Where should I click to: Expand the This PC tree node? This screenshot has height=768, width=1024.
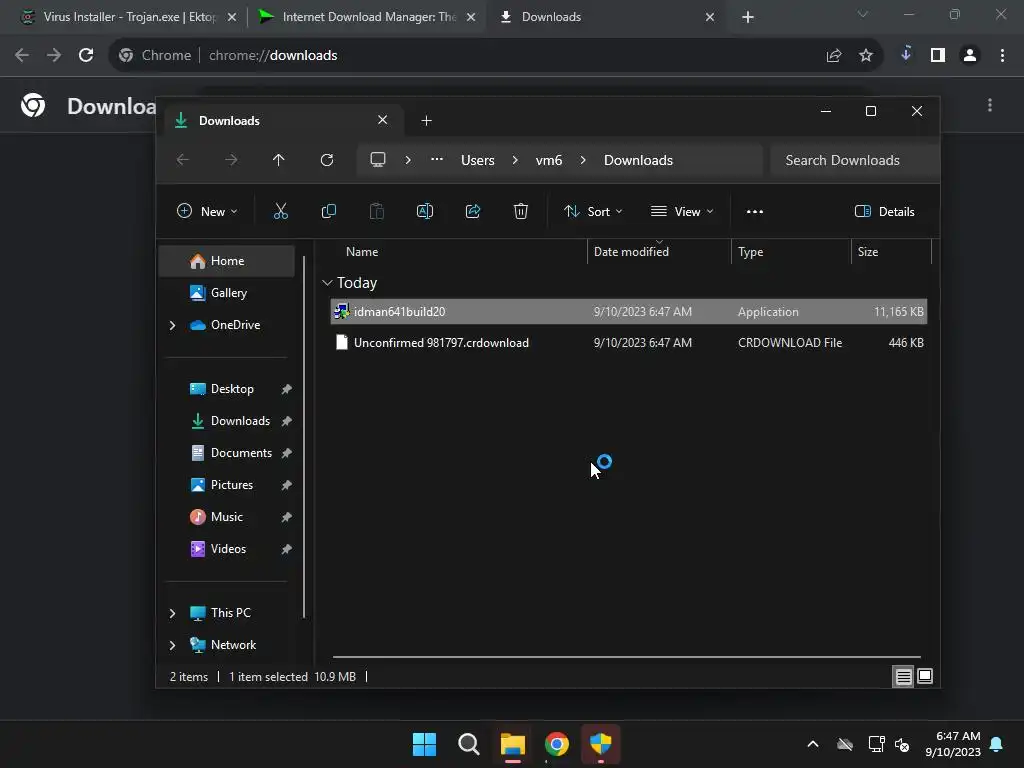point(172,613)
